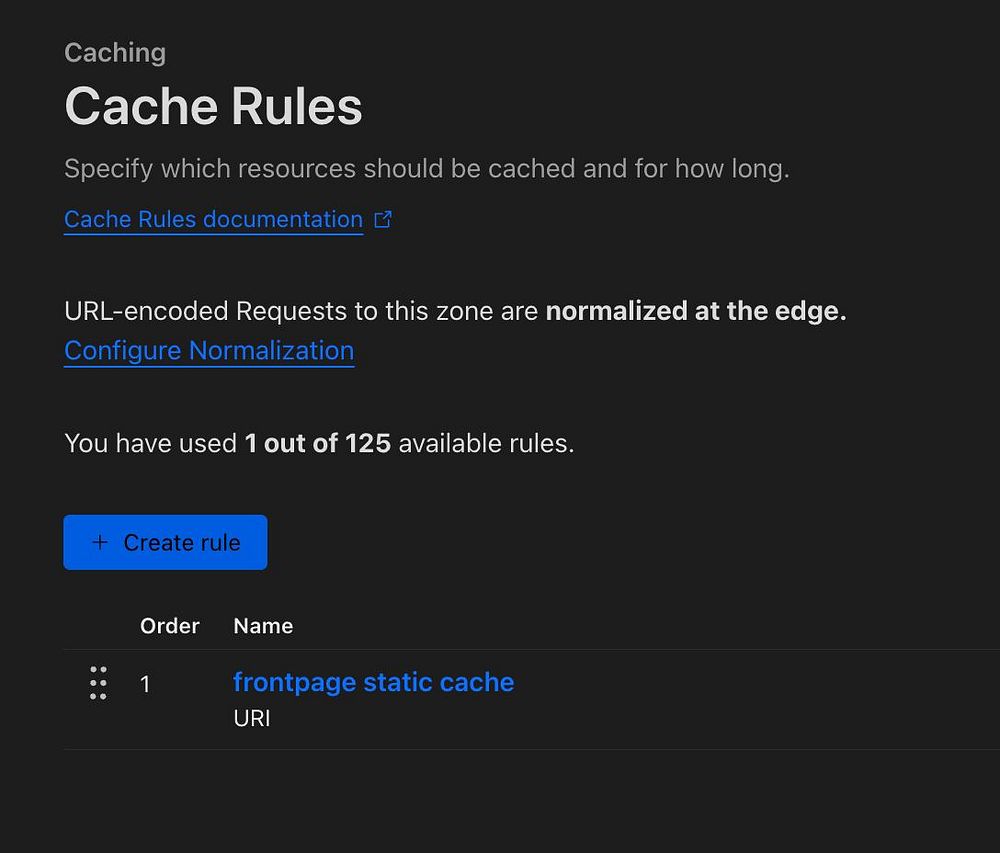Viewport: 1000px width, 853px height.
Task: Click the plus icon in Create rule
Action: point(99,542)
